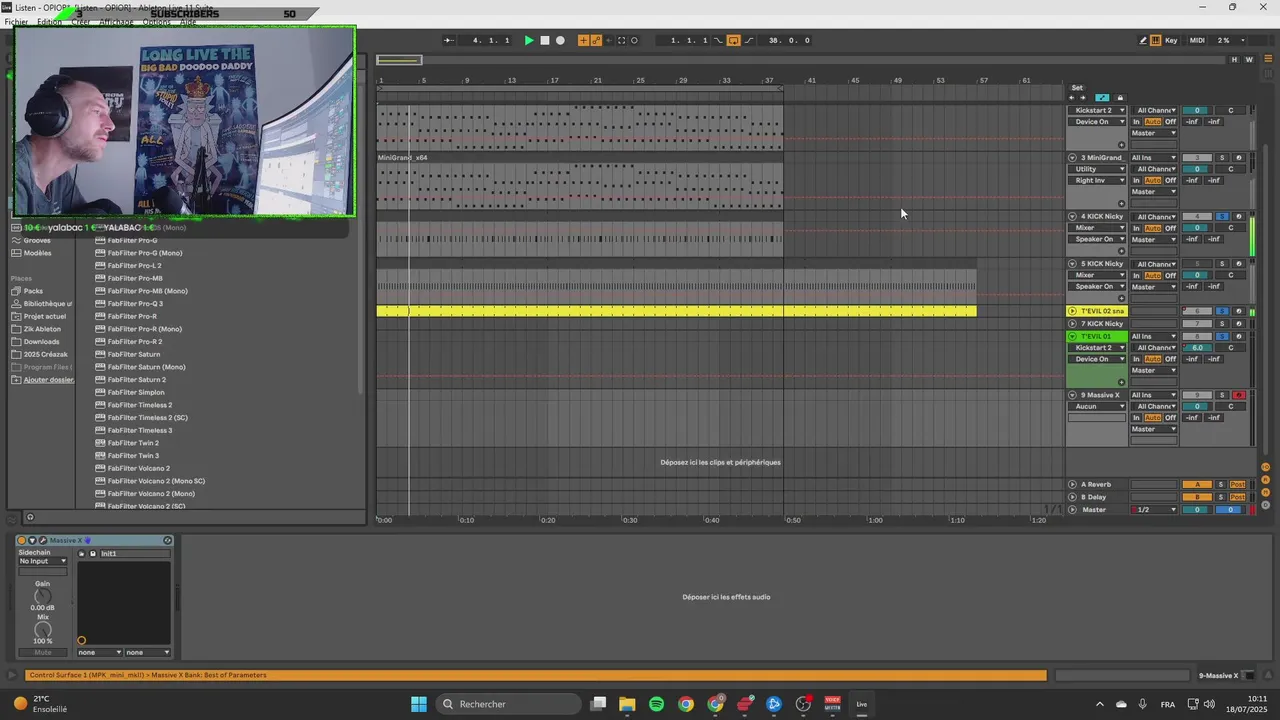
Task: Unfold Massive X device parameters triangle
Action: point(32,540)
